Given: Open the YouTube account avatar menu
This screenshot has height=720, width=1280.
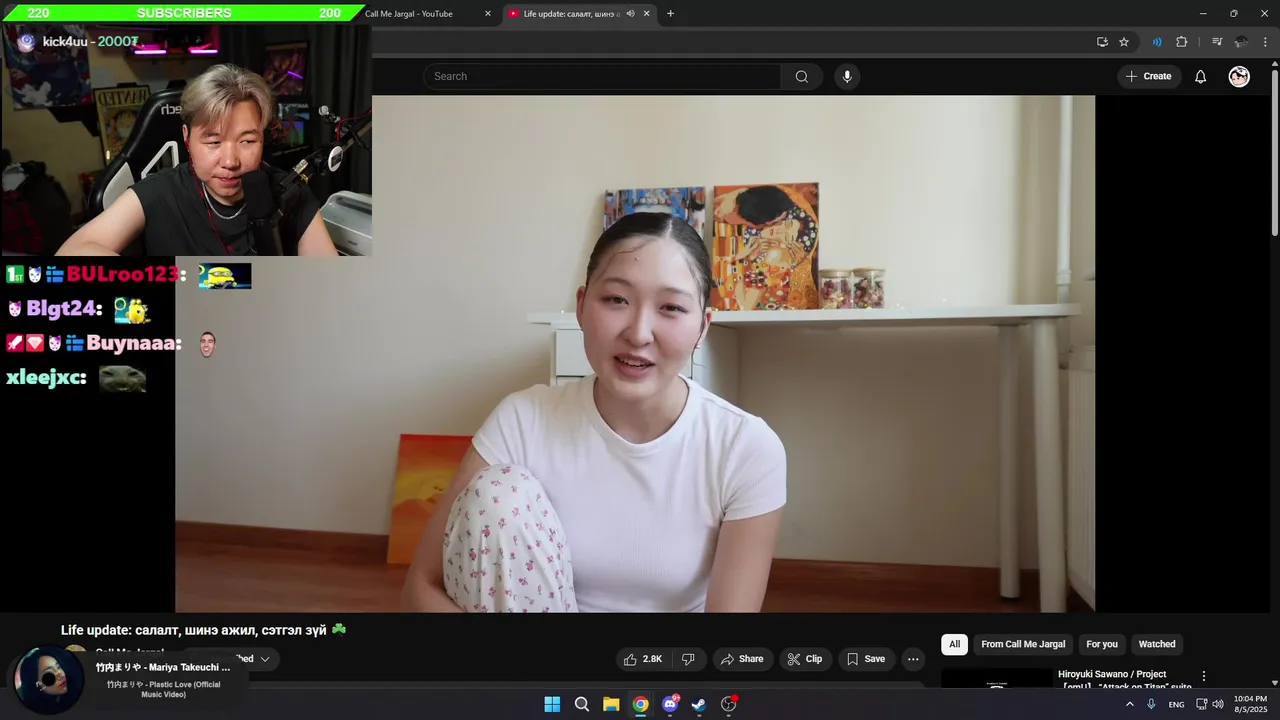Looking at the screenshot, I should [1239, 77].
